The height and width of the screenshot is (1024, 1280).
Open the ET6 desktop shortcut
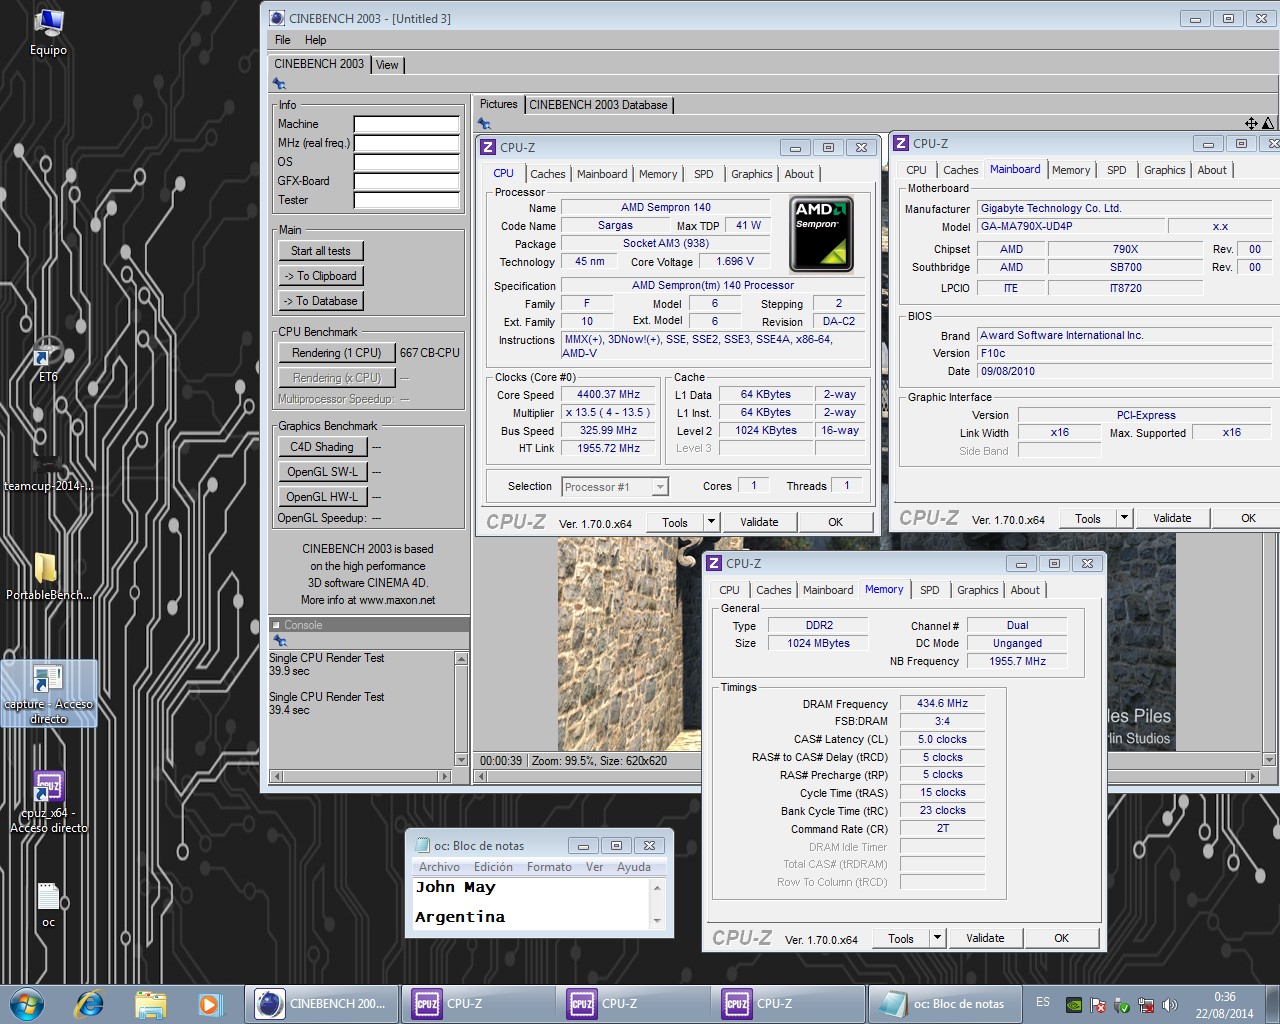click(x=48, y=360)
